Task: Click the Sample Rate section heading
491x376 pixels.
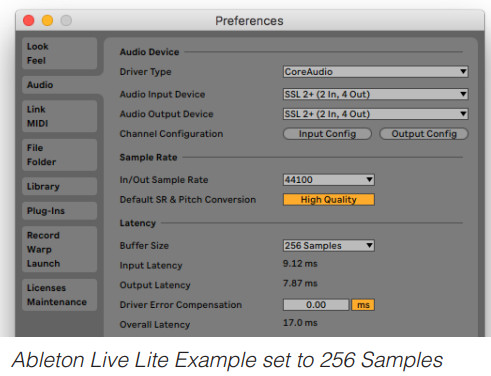Action: pyautogui.click(x=148, y=157)
